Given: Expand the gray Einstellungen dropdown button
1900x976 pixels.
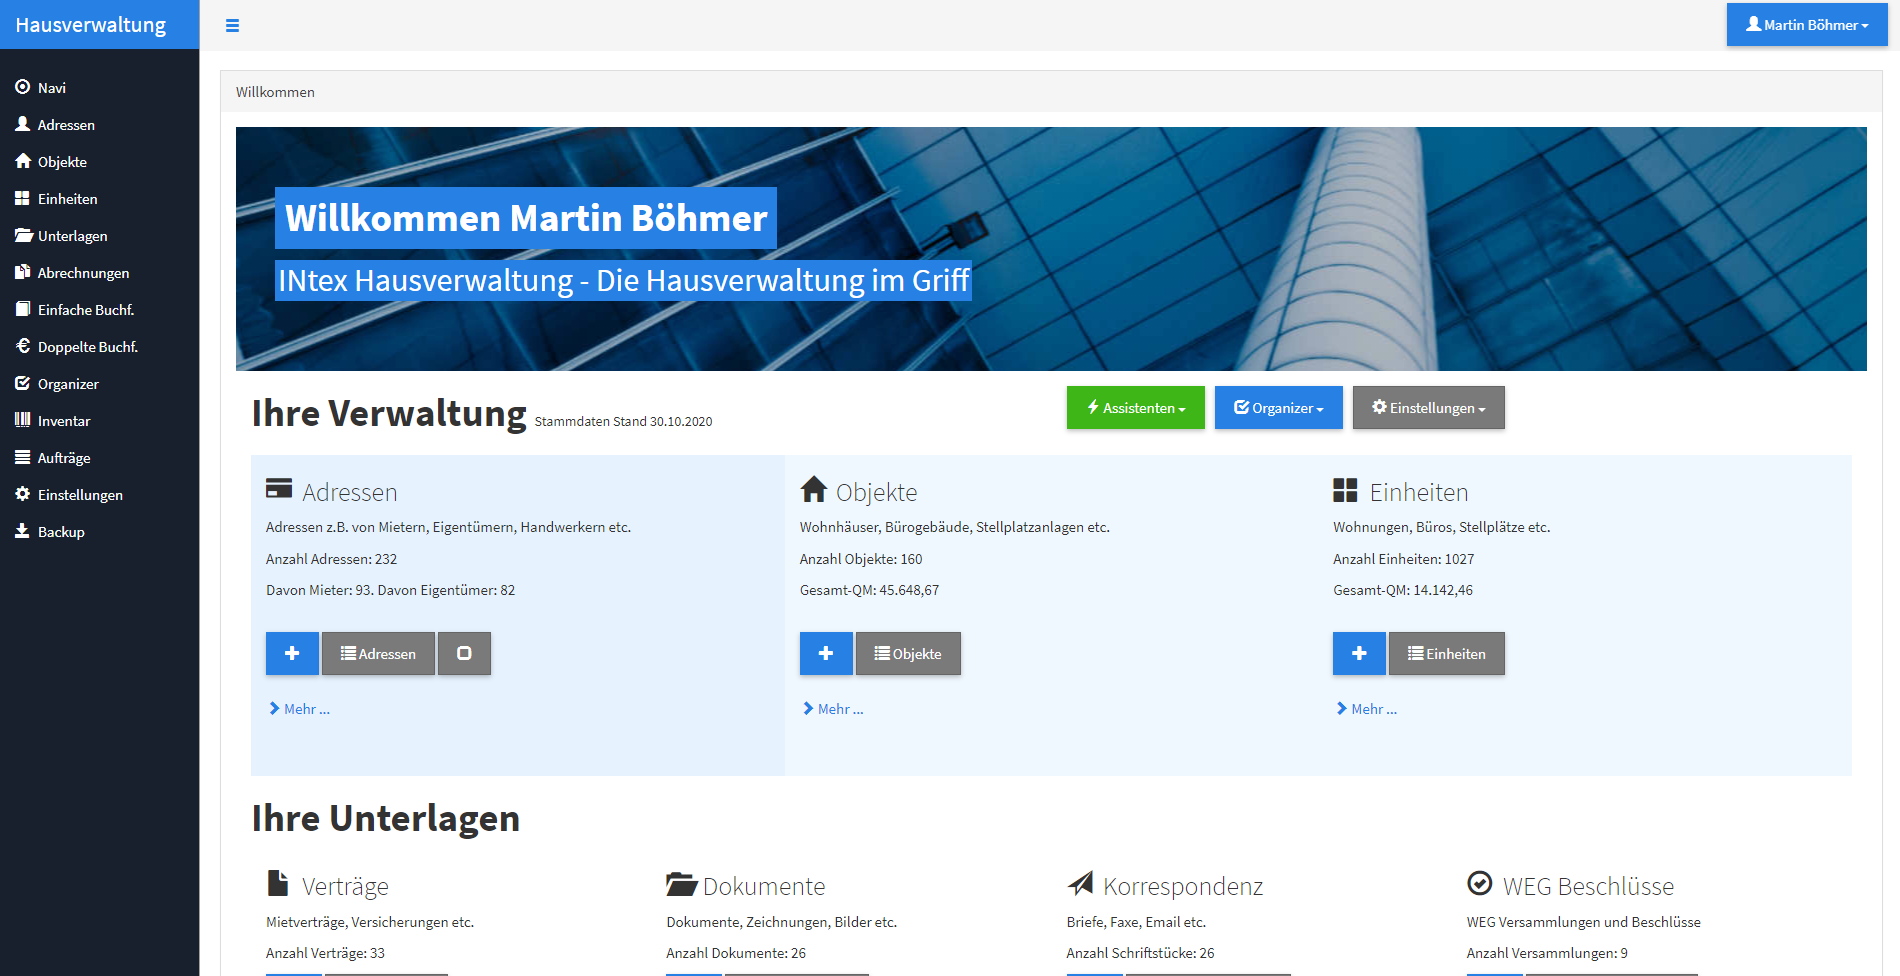Looking at the screenshot, I should (x=1428, y=408).
